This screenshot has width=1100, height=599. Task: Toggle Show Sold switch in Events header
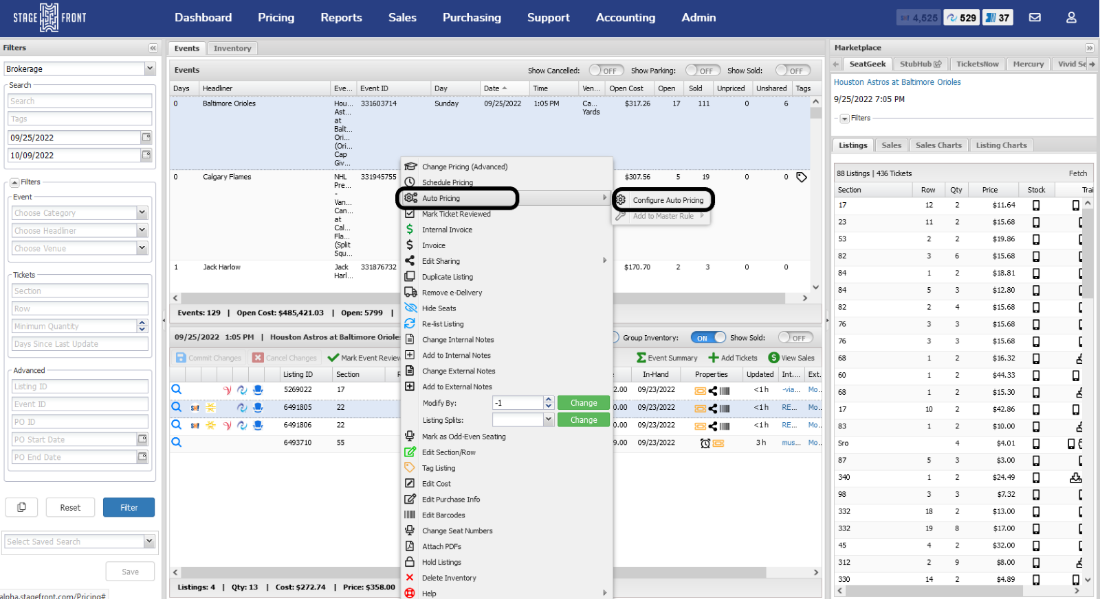tap(793, 70)
